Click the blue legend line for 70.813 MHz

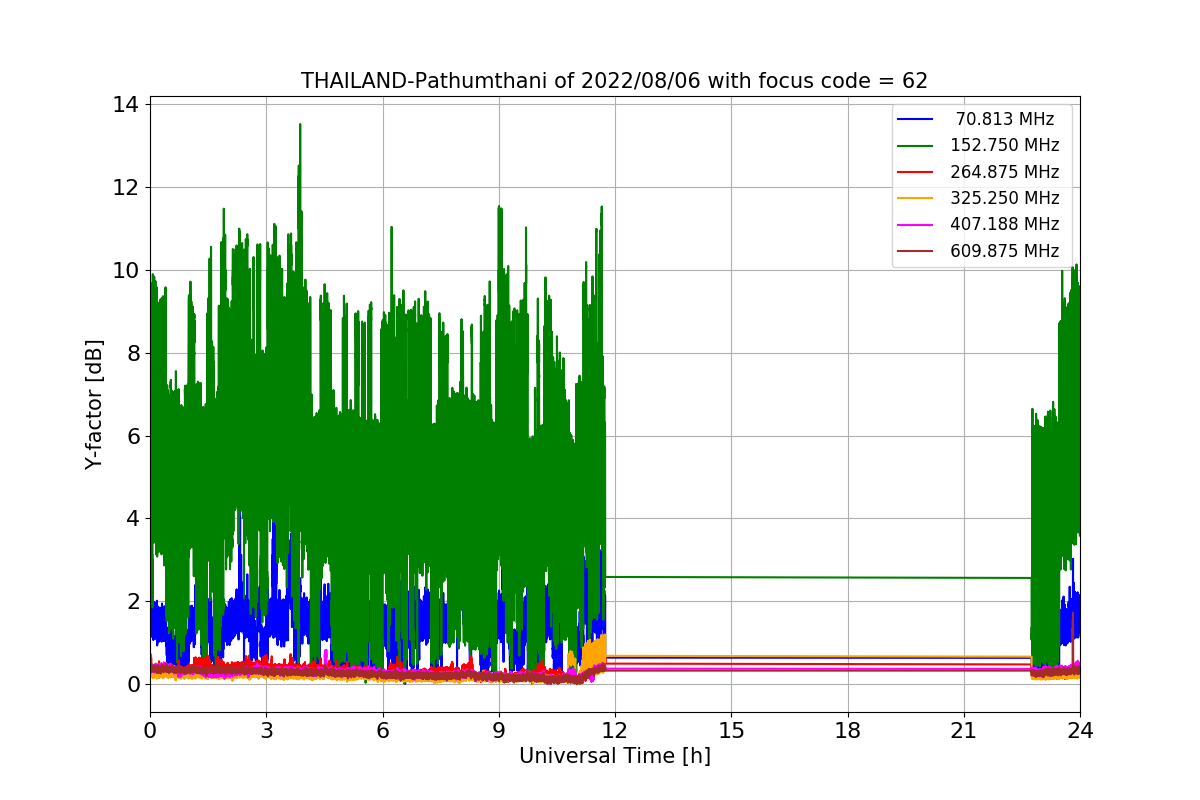coord(915,119)
